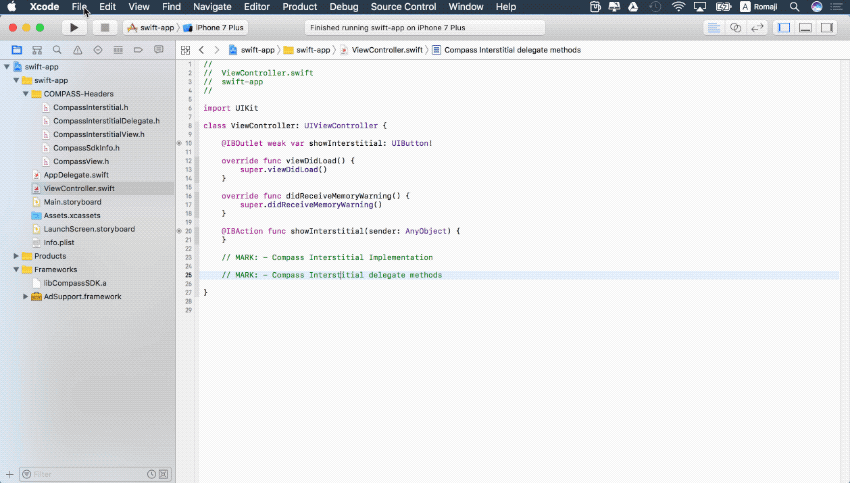Show the Project navigator

click(17, 50)
